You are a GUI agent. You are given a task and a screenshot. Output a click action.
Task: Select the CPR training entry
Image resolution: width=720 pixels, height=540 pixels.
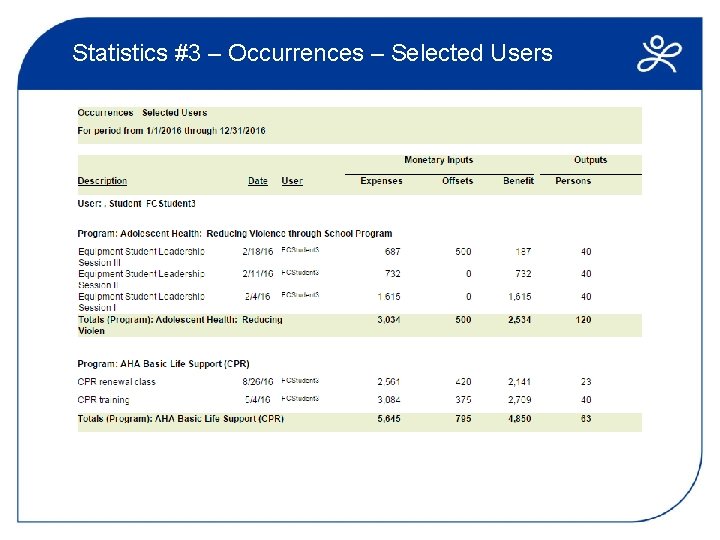point(334,399)
